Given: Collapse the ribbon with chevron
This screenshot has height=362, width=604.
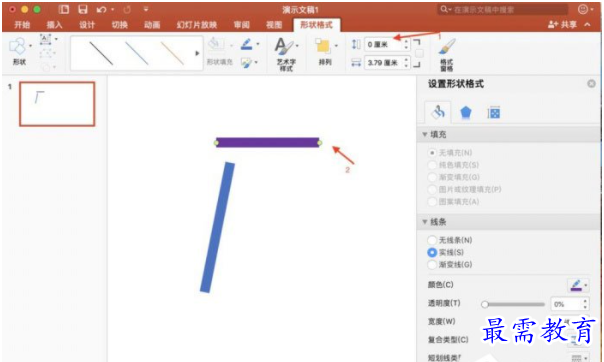Looking at the screenshot, I should [587, 25].
